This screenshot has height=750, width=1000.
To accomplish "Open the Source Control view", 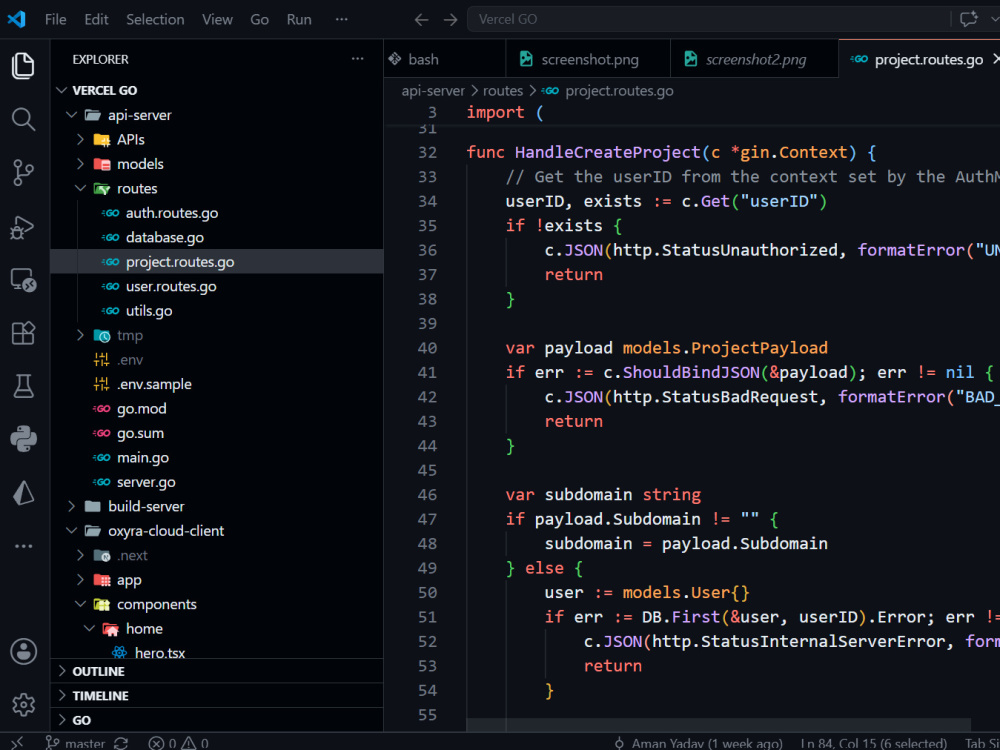I will (24, 173).
